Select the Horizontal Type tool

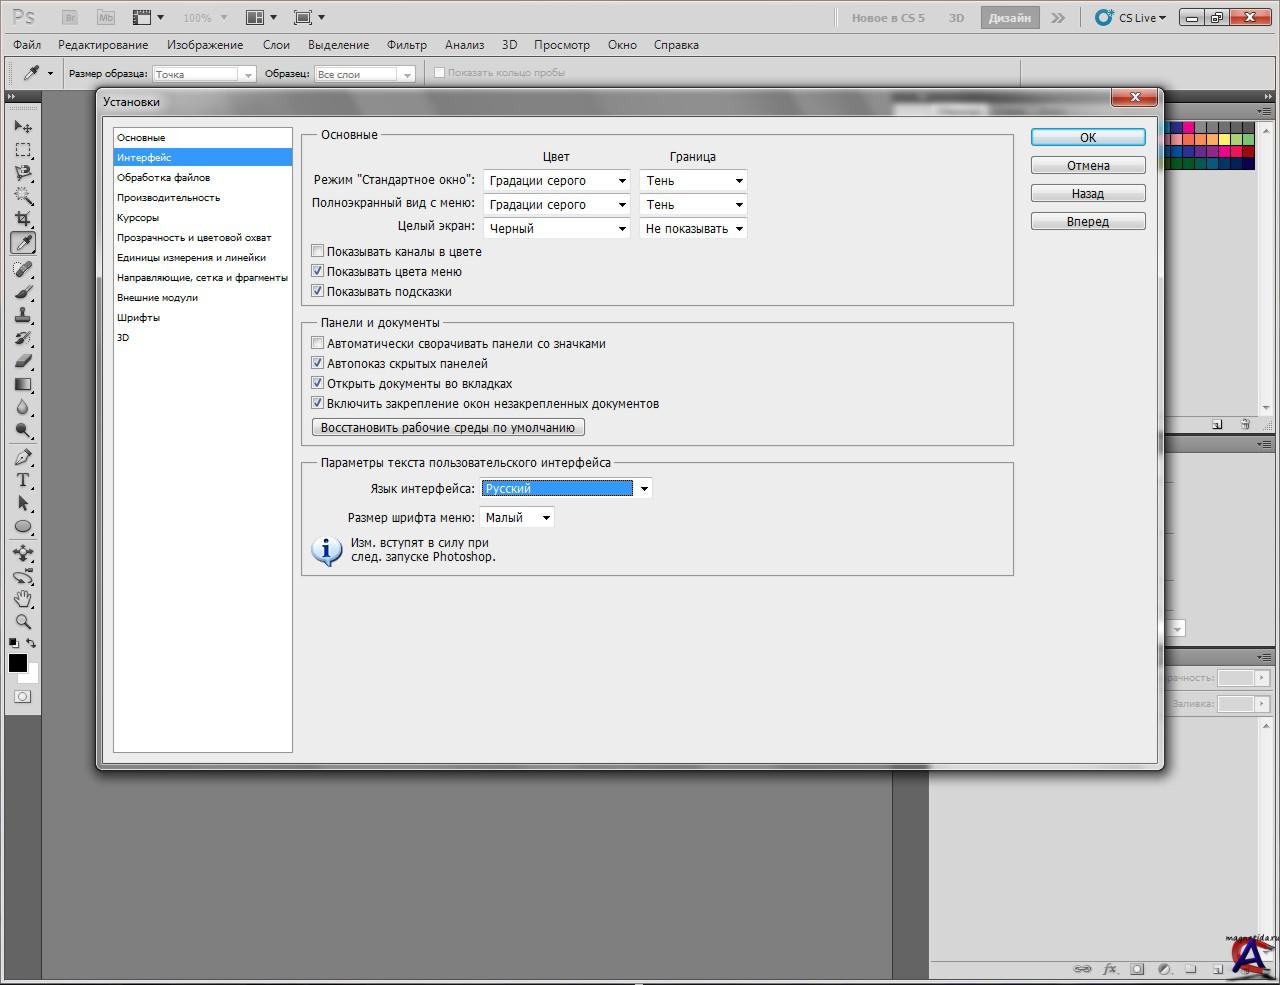coord(23,481)
